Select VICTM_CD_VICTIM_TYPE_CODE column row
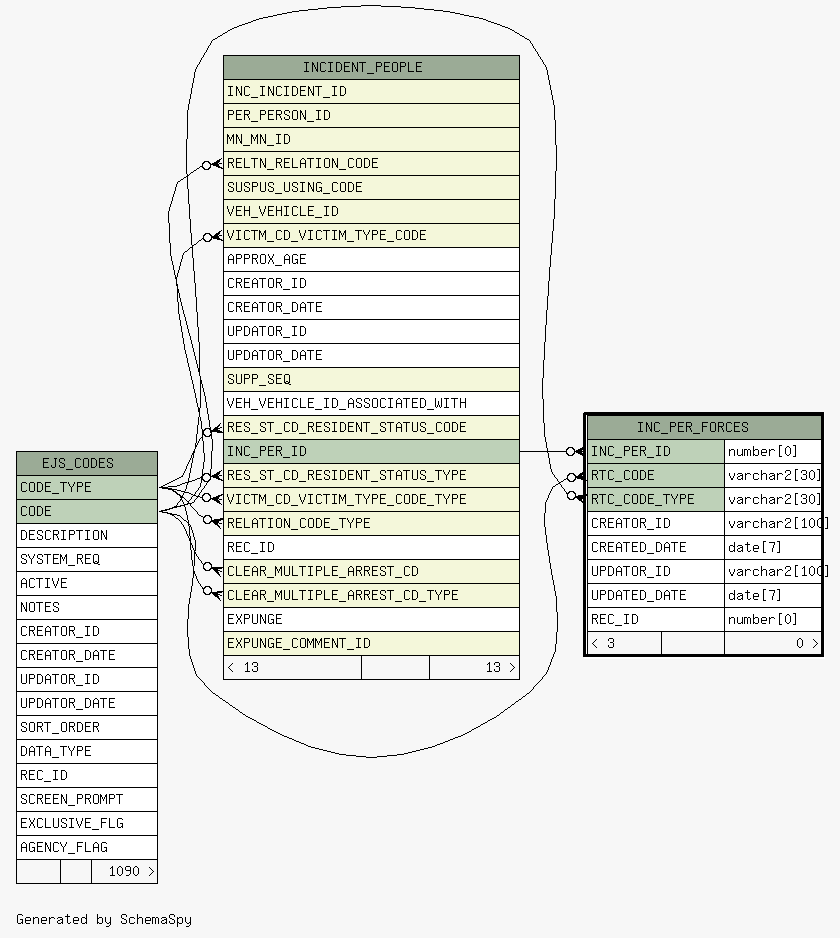840x938 pixels. pyautogui.click(x=371, y=235)
